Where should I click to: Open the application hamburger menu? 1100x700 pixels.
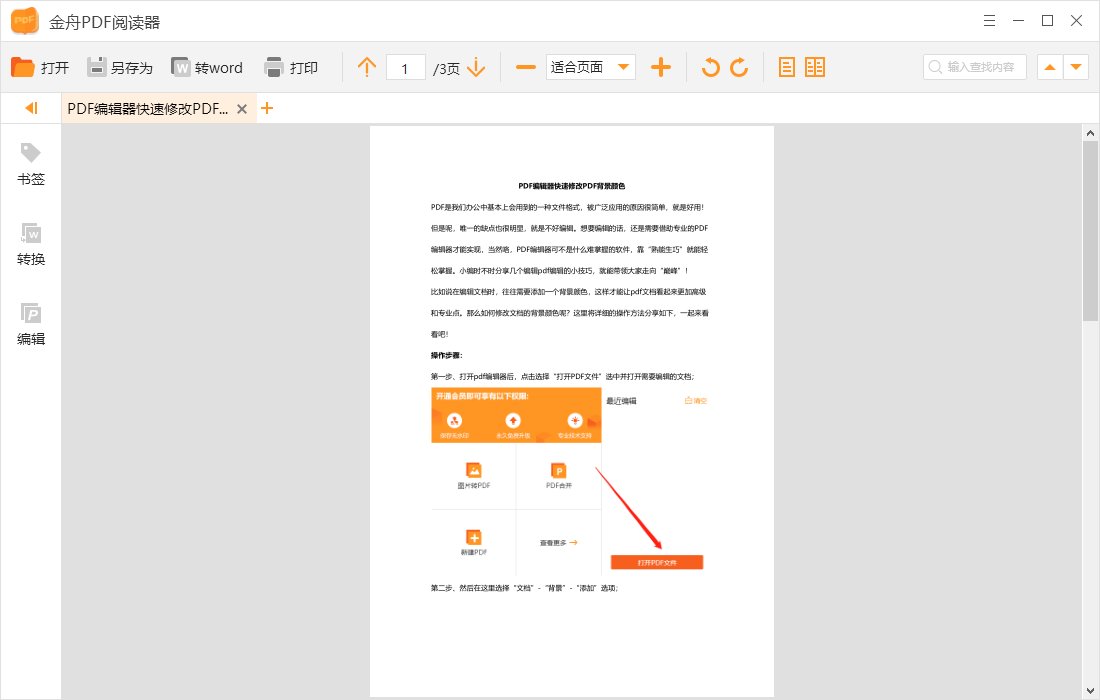(989, 20)
